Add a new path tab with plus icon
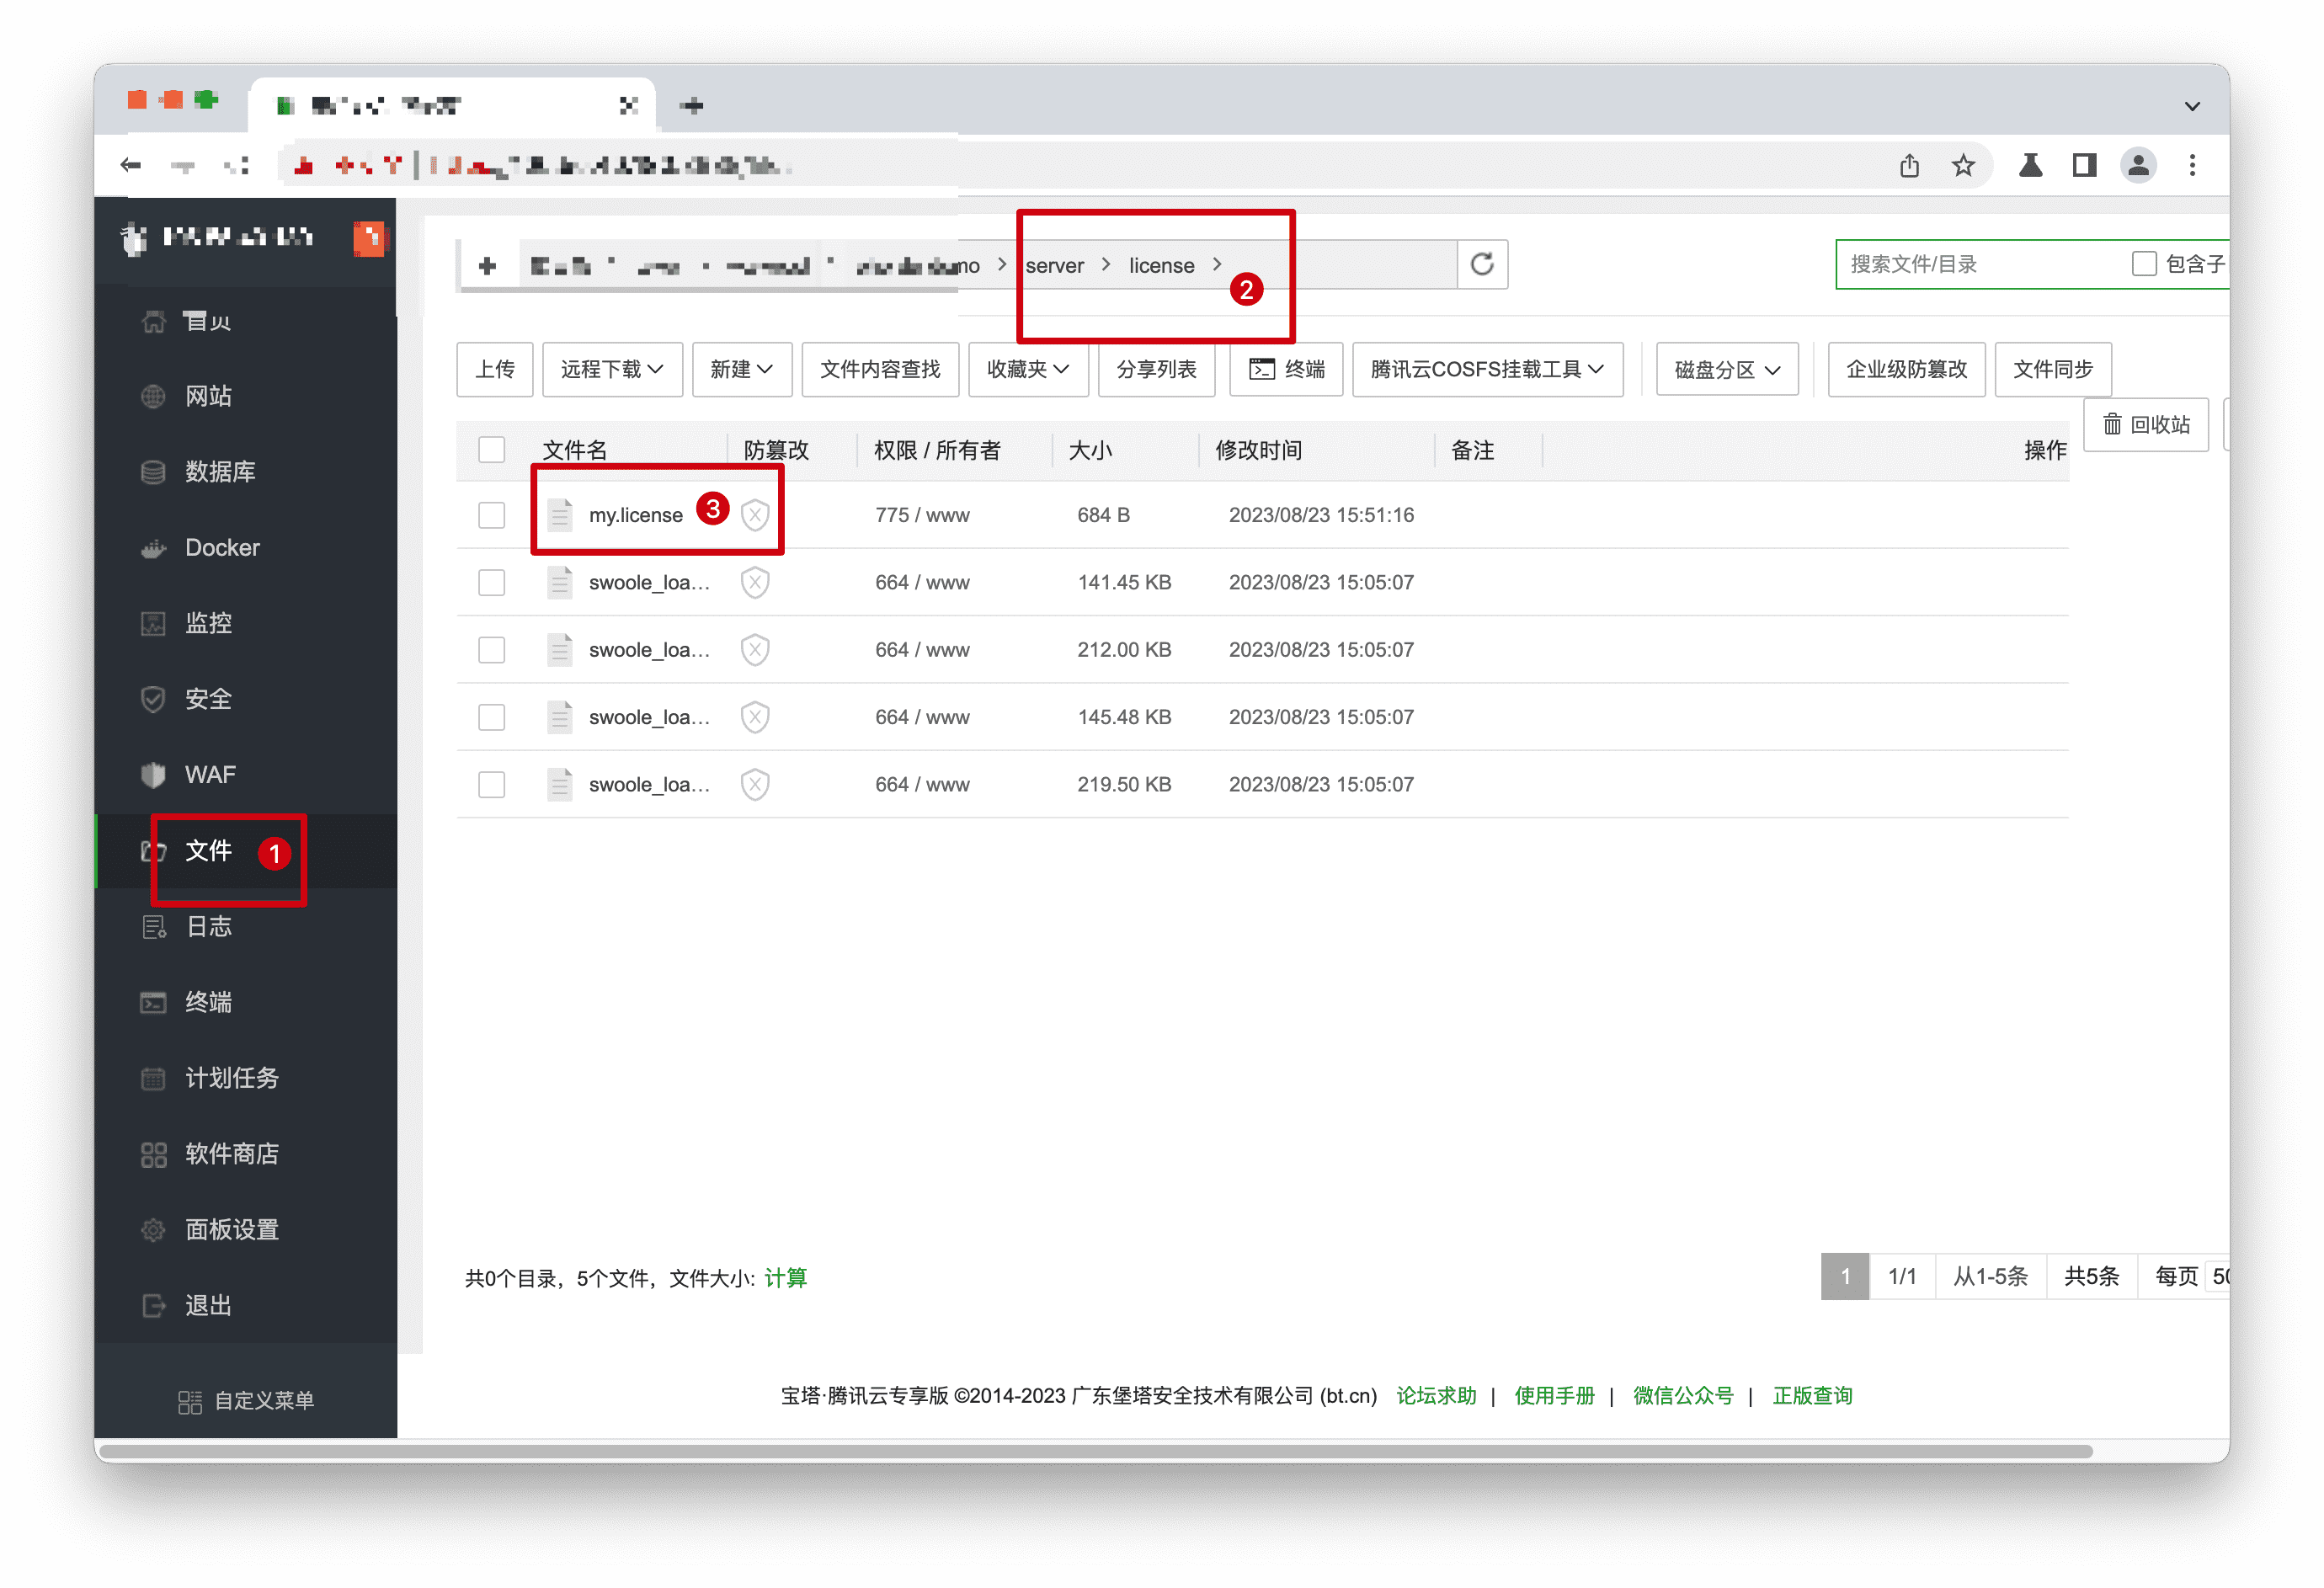 (x=487, y=265)
